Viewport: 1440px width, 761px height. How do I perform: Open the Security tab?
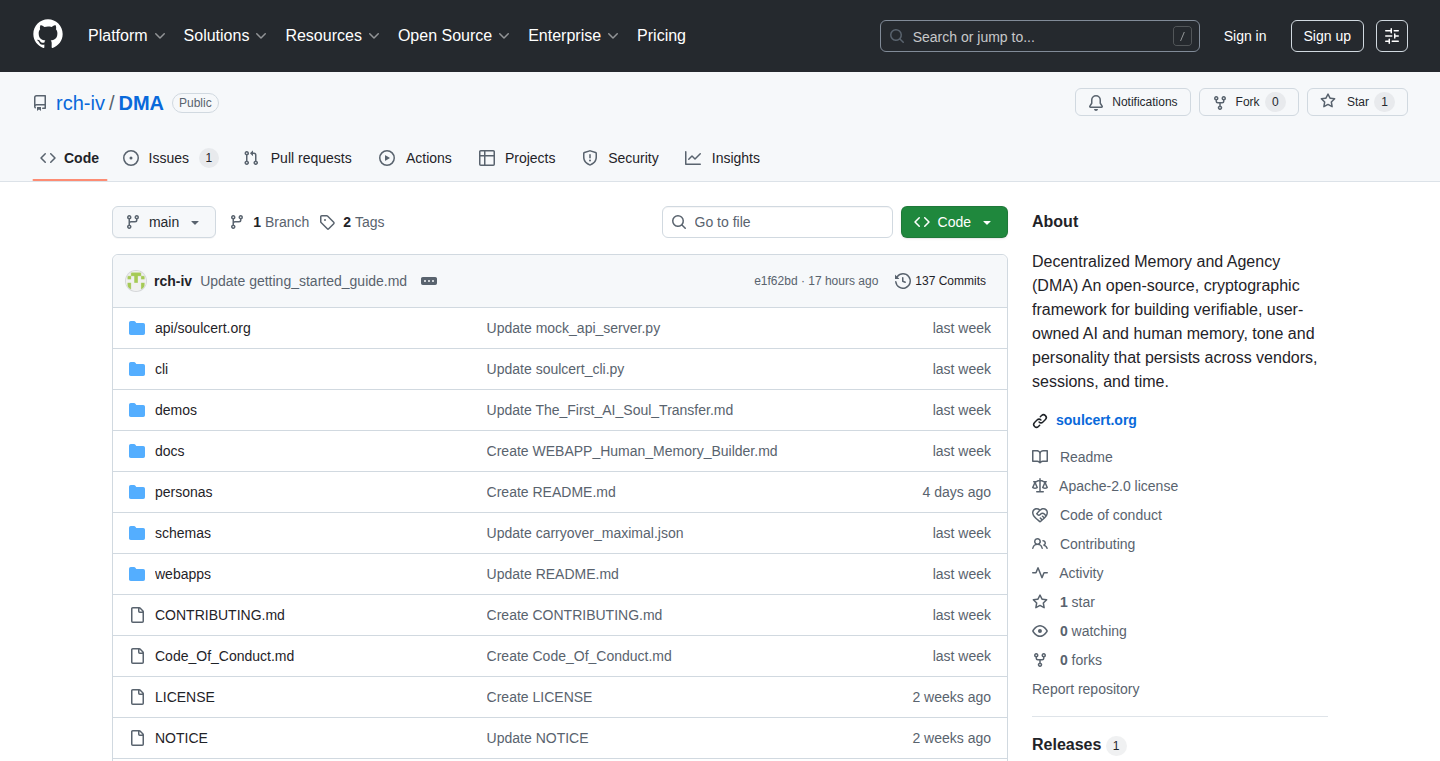coord(620,158)
